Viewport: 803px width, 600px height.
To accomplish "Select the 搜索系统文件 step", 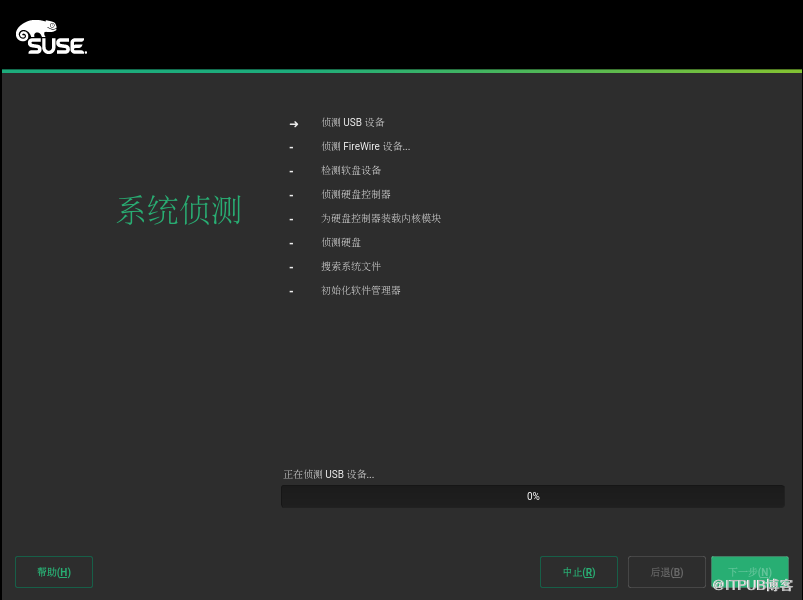I will coord(351,267).
